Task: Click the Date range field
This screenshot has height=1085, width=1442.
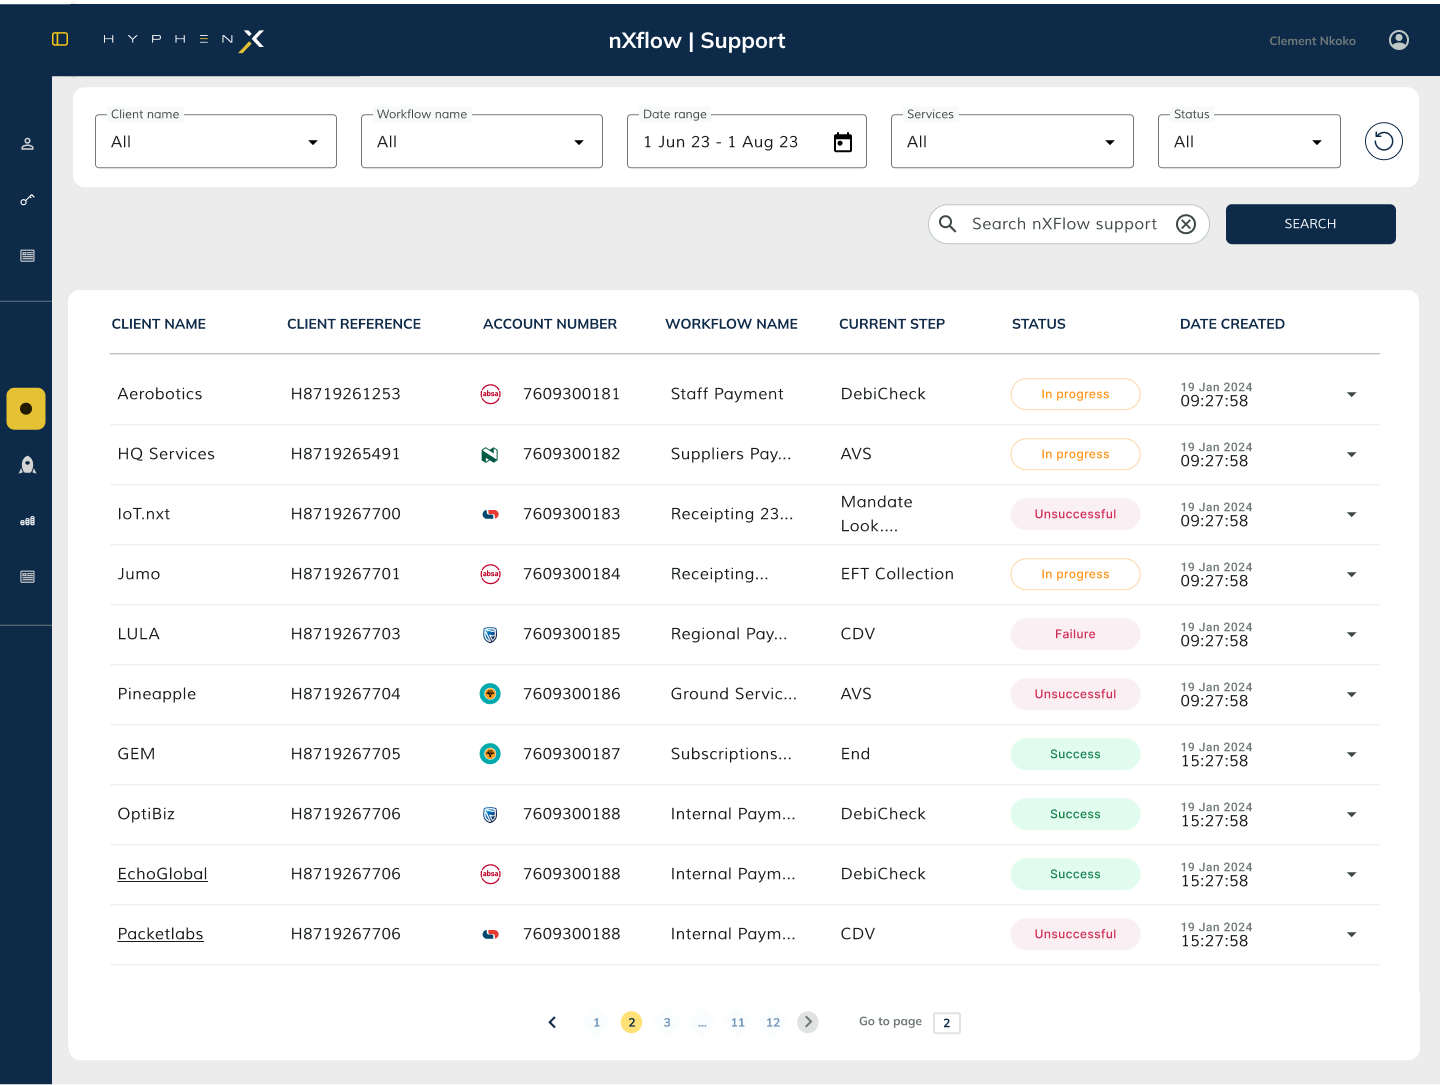Action: point(747,141)
